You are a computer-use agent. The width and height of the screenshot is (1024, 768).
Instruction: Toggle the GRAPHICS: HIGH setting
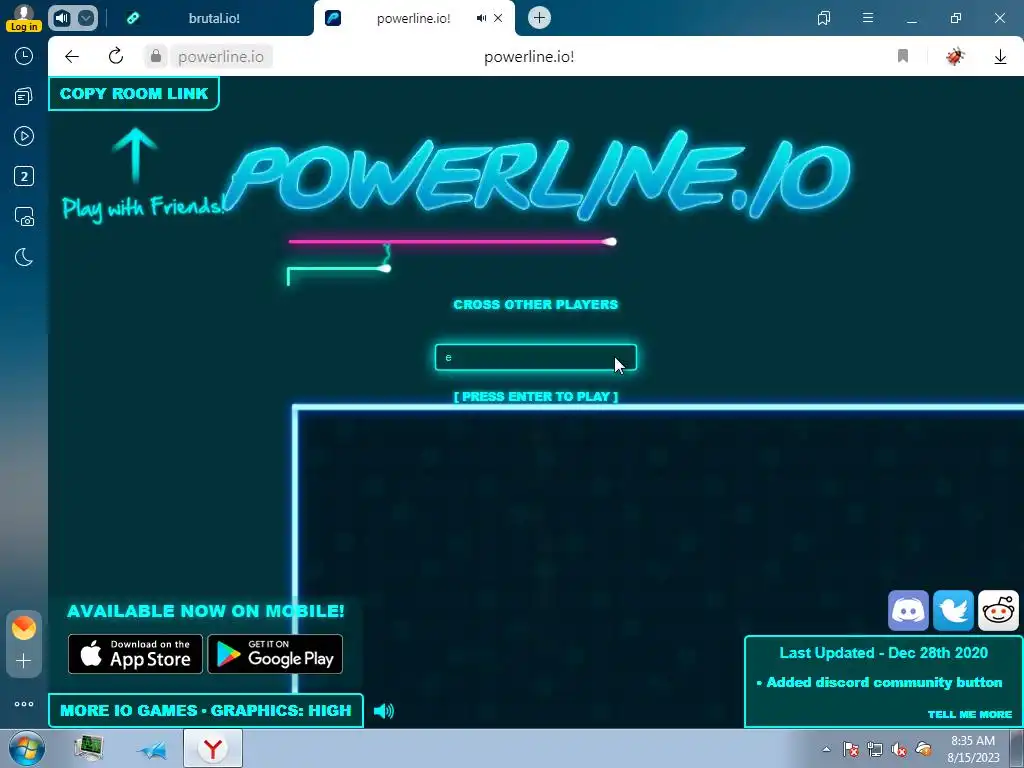point(281,711)
